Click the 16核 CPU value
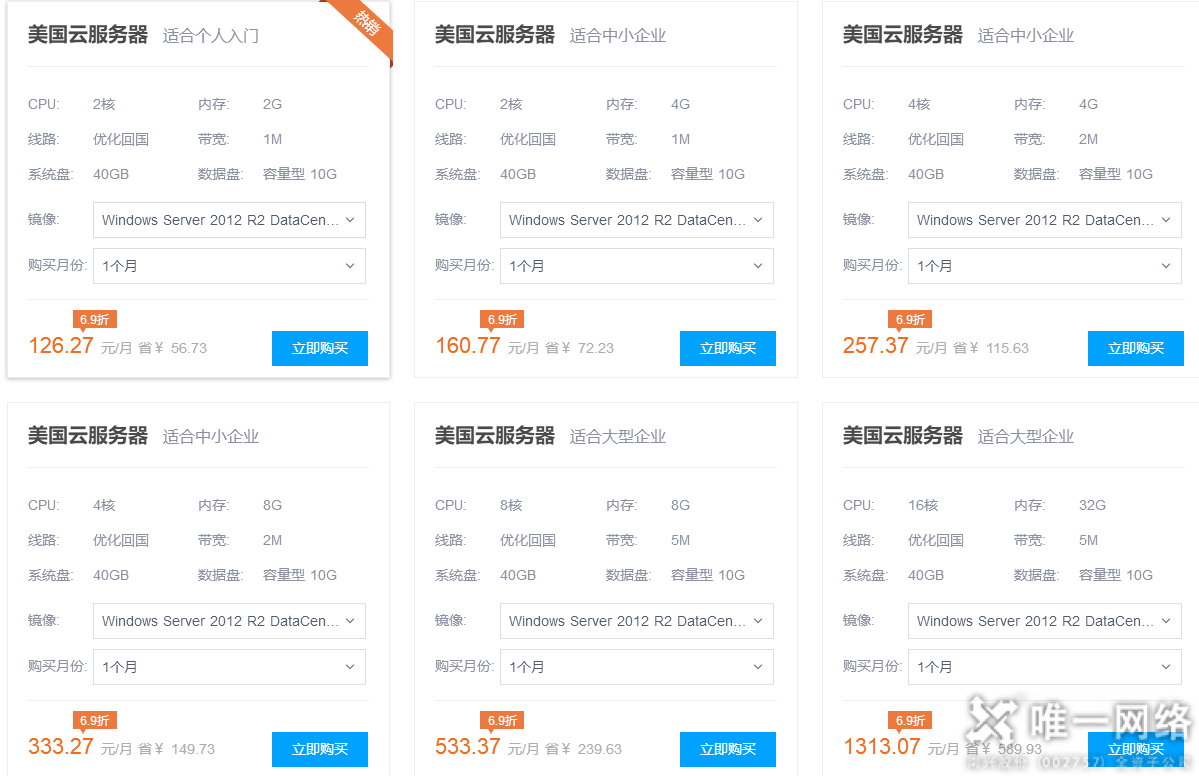Screen dimensions: 1199x776 (x=923, y=505)
